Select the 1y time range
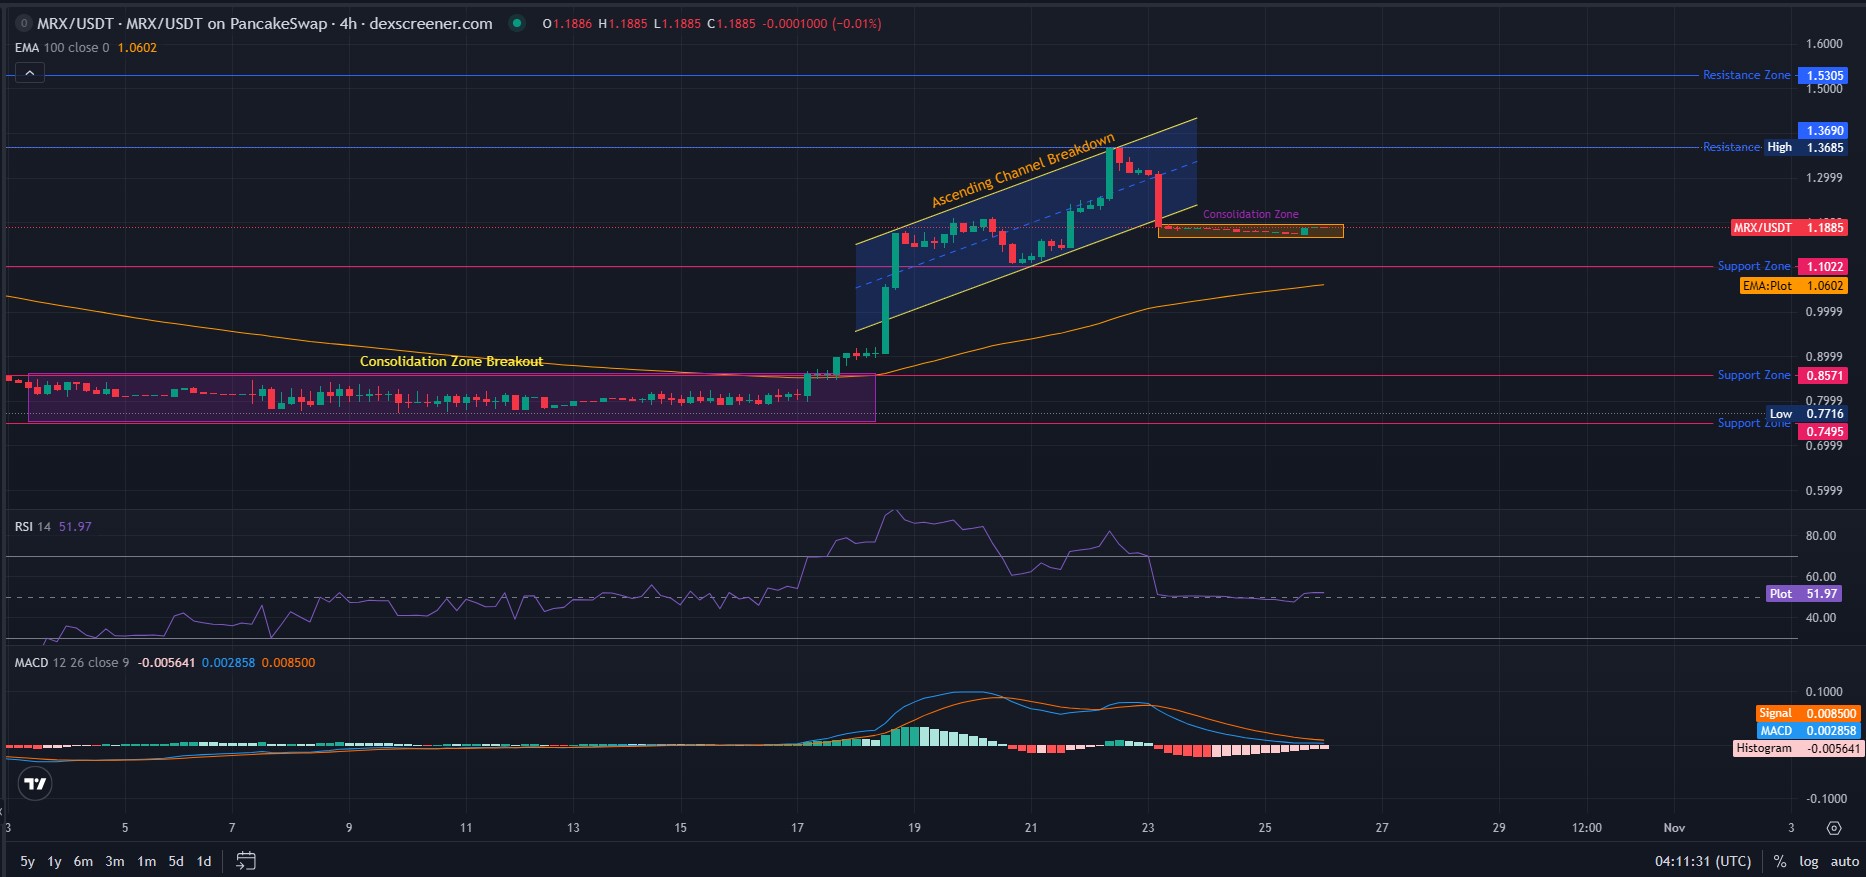This screenshot has height=877, width=1866. [x=55, y=861]
